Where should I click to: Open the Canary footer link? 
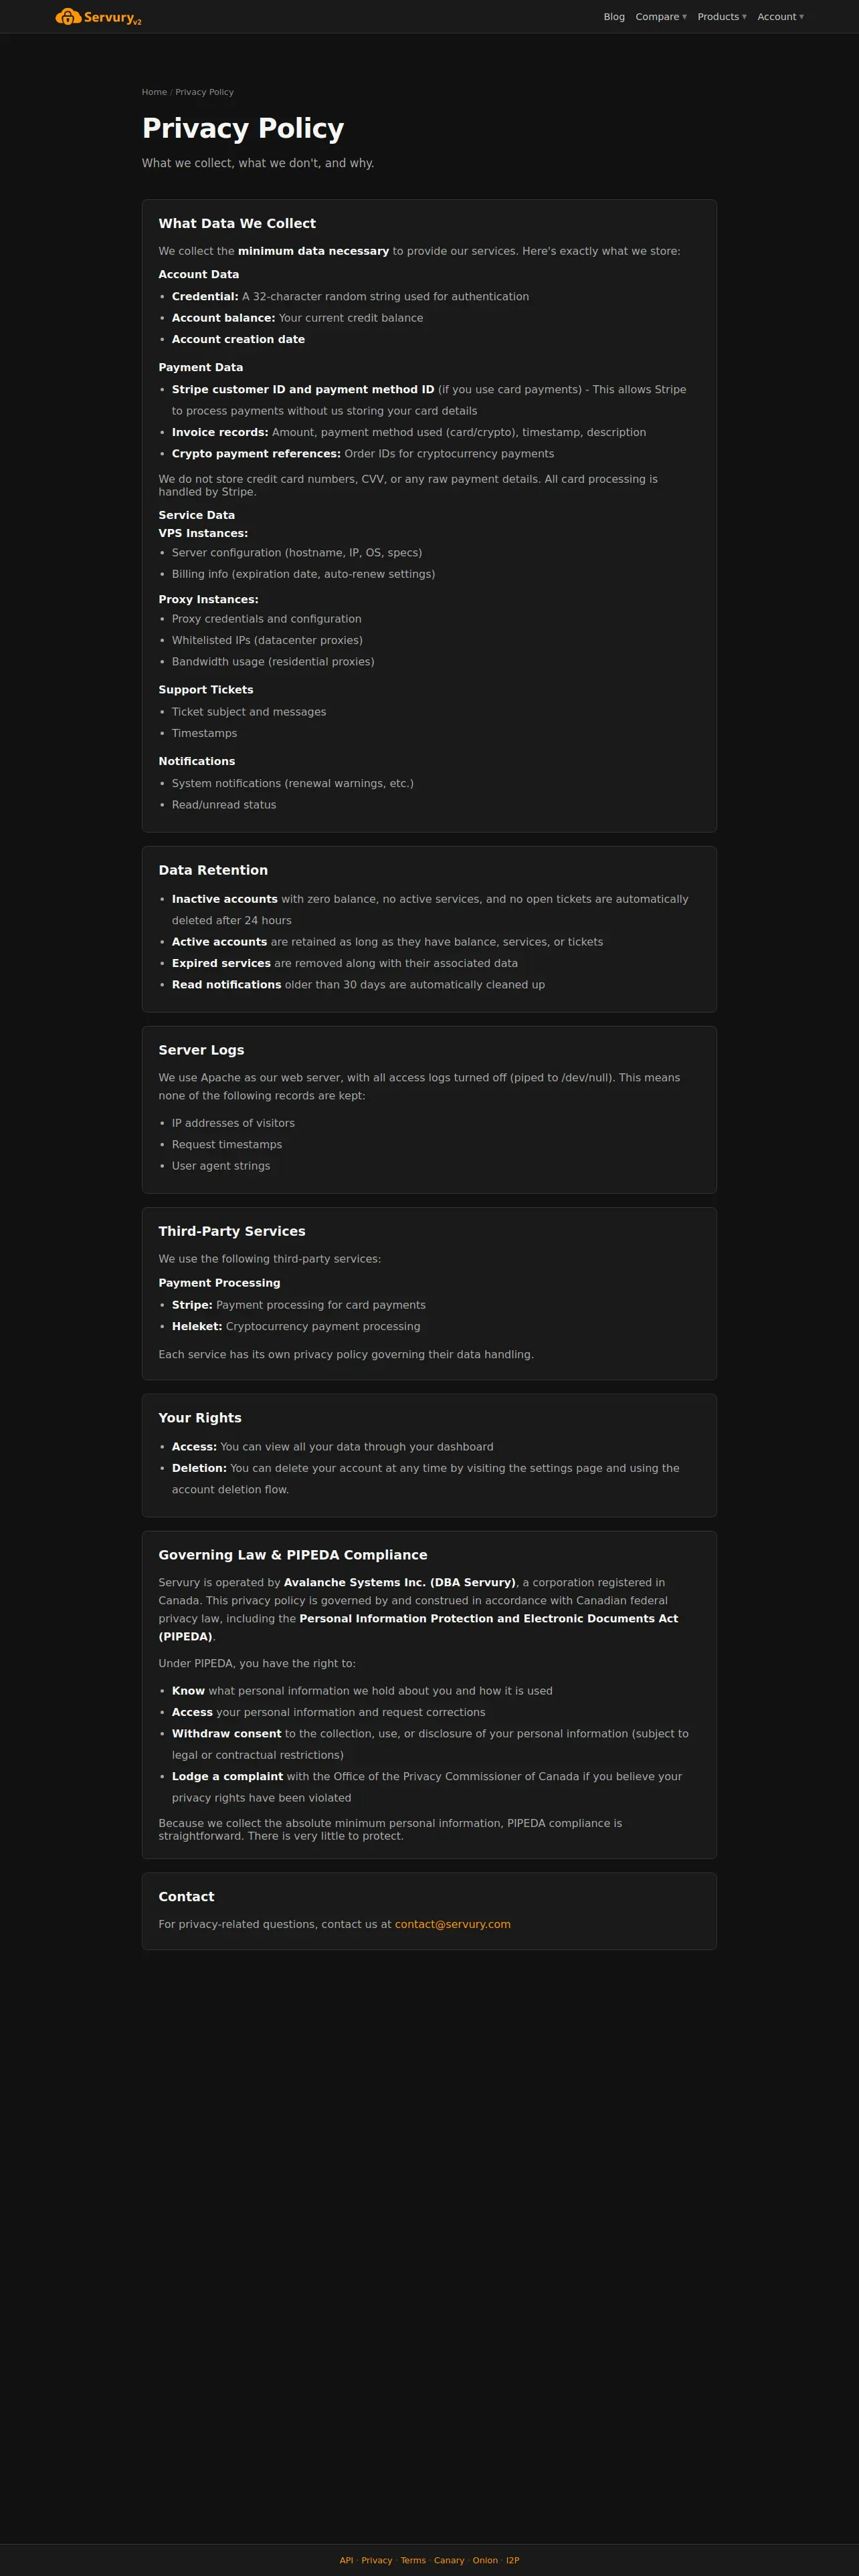pos(449,2560)
